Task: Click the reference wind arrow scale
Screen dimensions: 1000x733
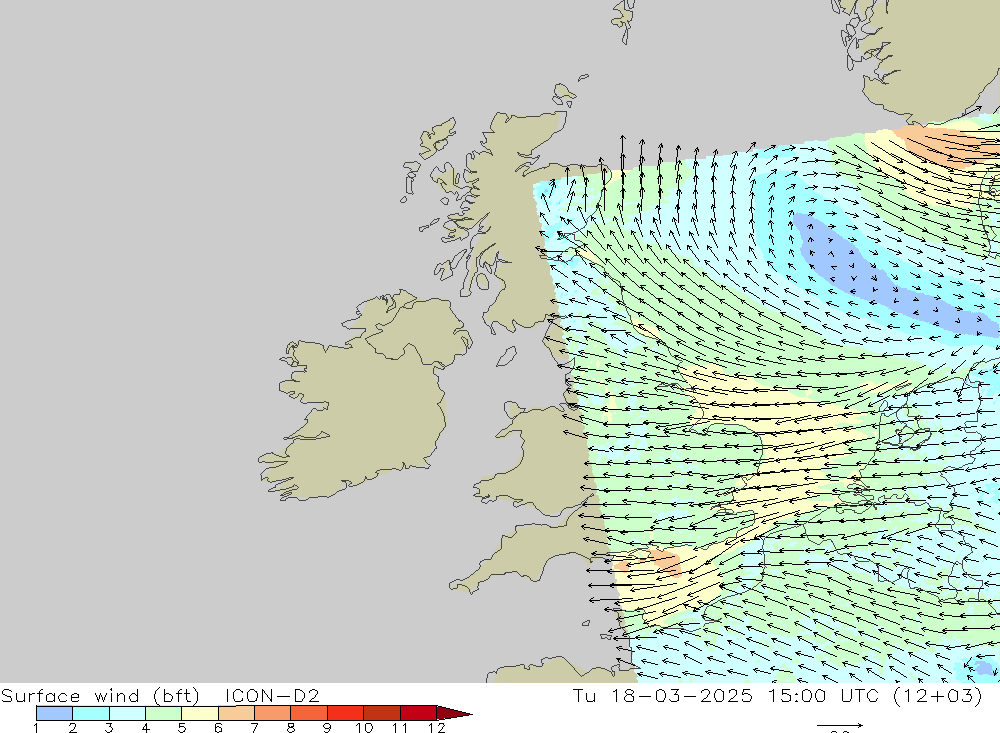Action: [x=840, y=725]
